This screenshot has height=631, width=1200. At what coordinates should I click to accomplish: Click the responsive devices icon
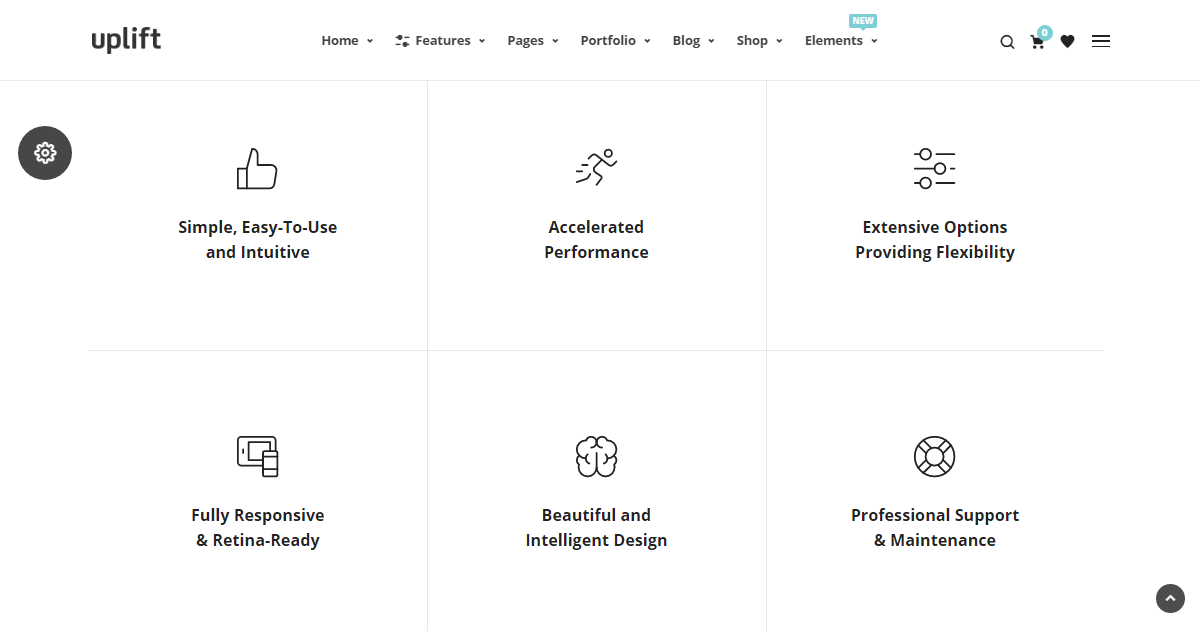pyautogui.click(x=257, y=456)
